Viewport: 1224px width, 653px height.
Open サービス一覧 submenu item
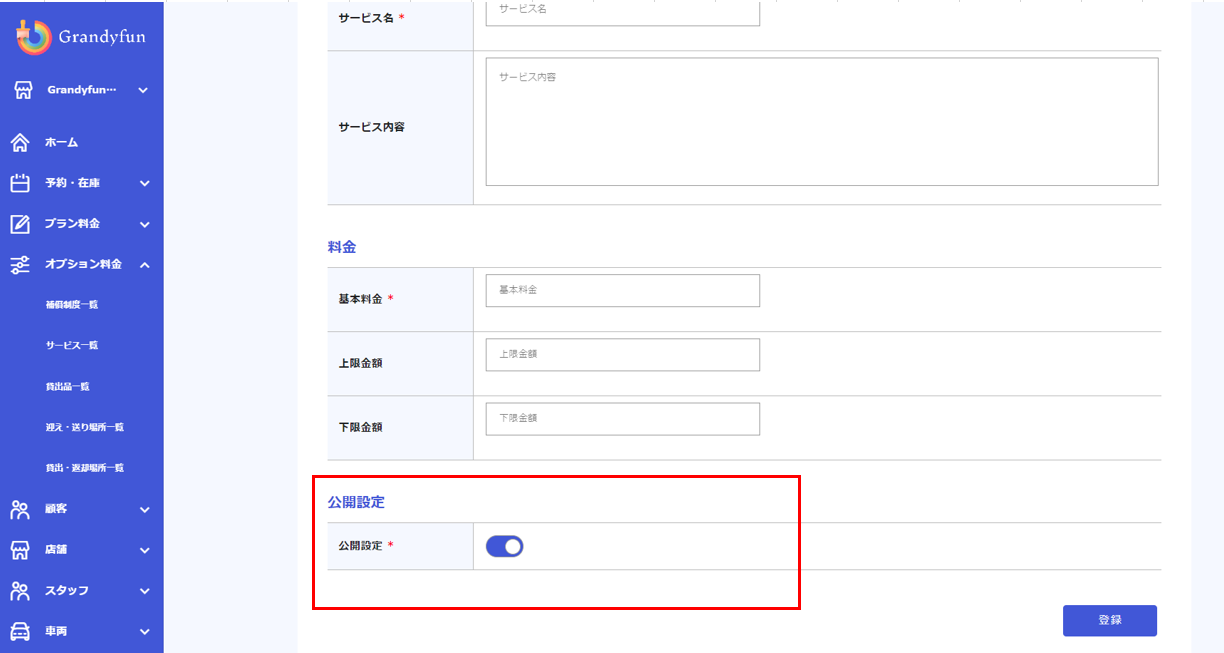coord(72,345)
